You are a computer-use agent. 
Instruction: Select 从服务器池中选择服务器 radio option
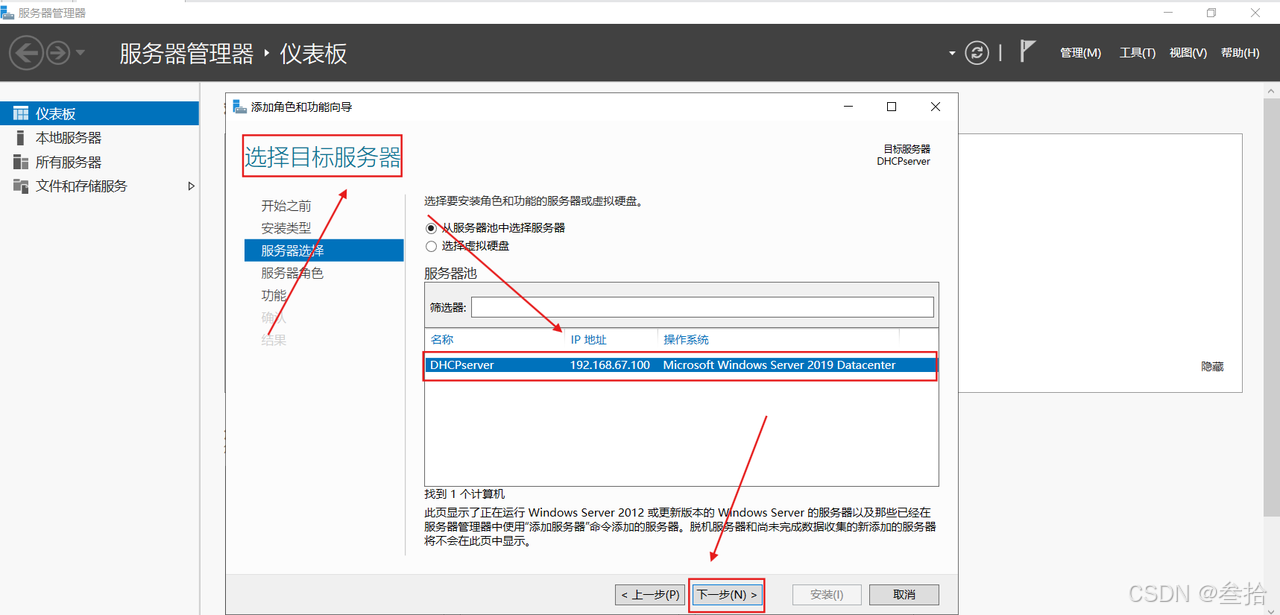pos(431,228)
